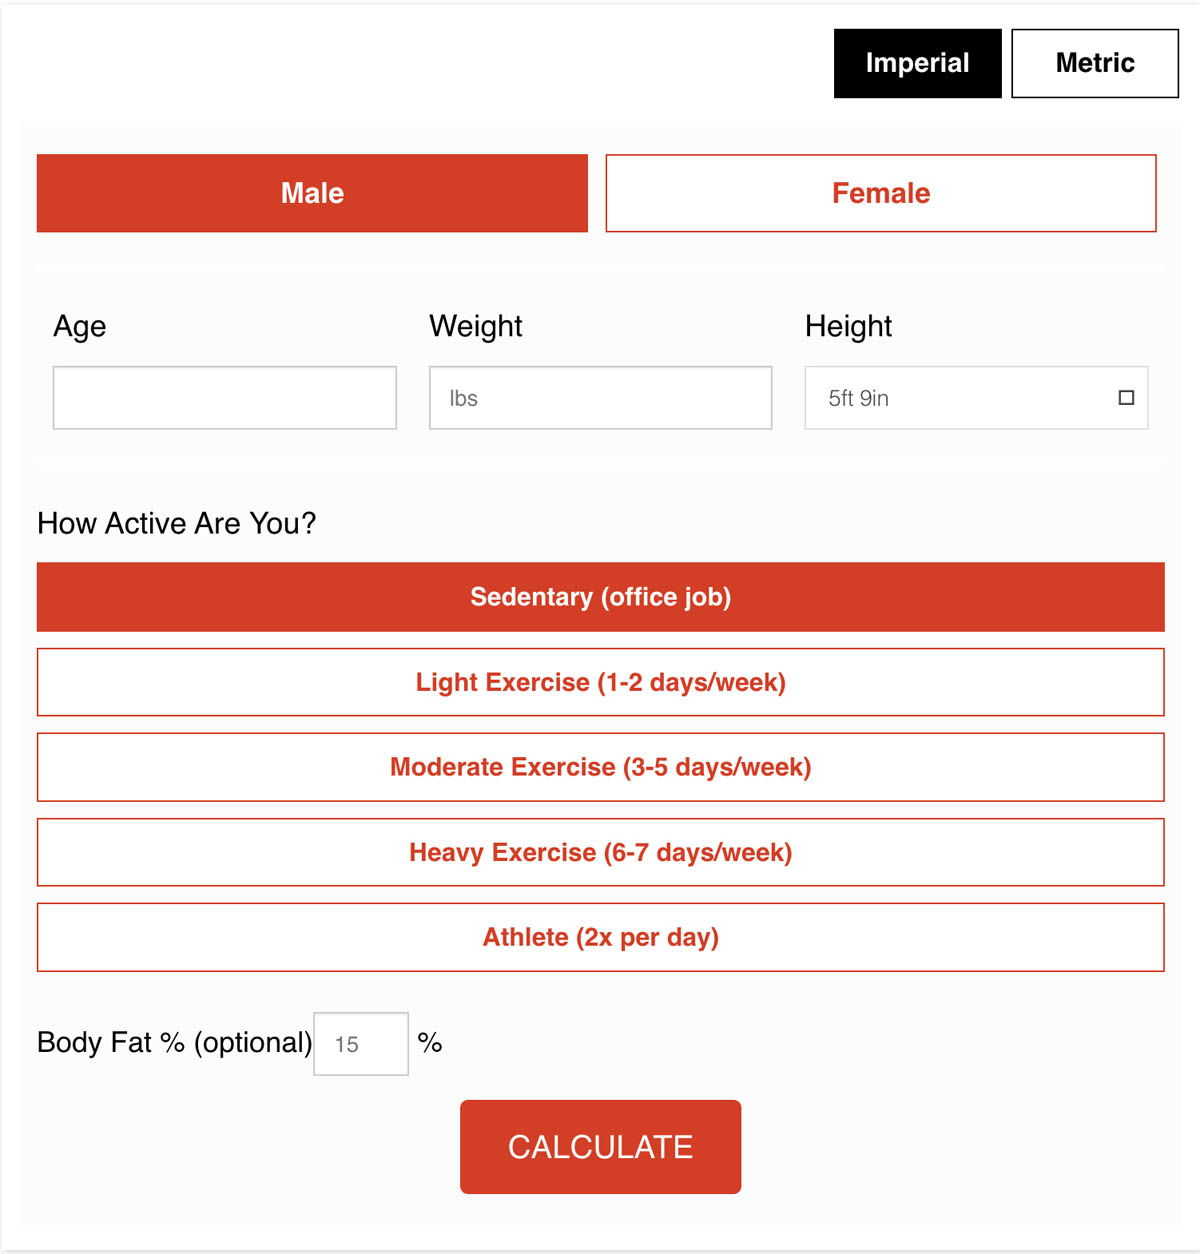Choose Sedentary (office job) activity level

pos(600,597)
